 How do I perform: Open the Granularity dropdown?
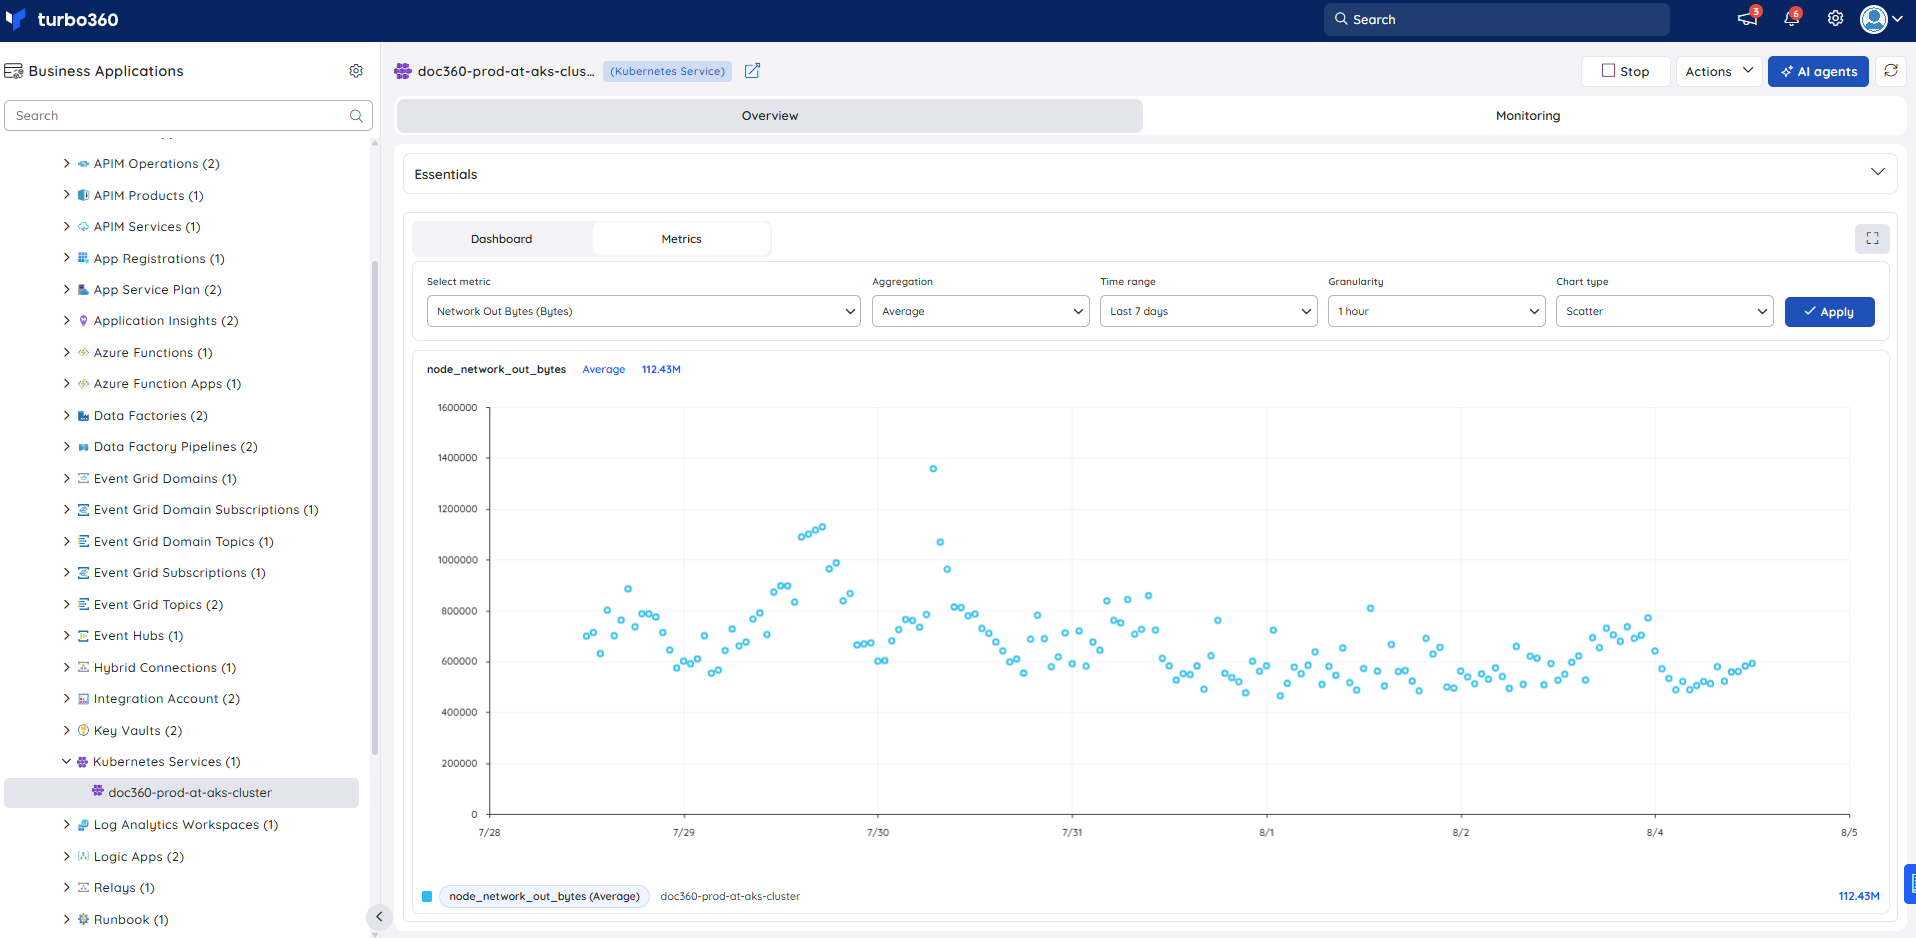[1436, 311]
